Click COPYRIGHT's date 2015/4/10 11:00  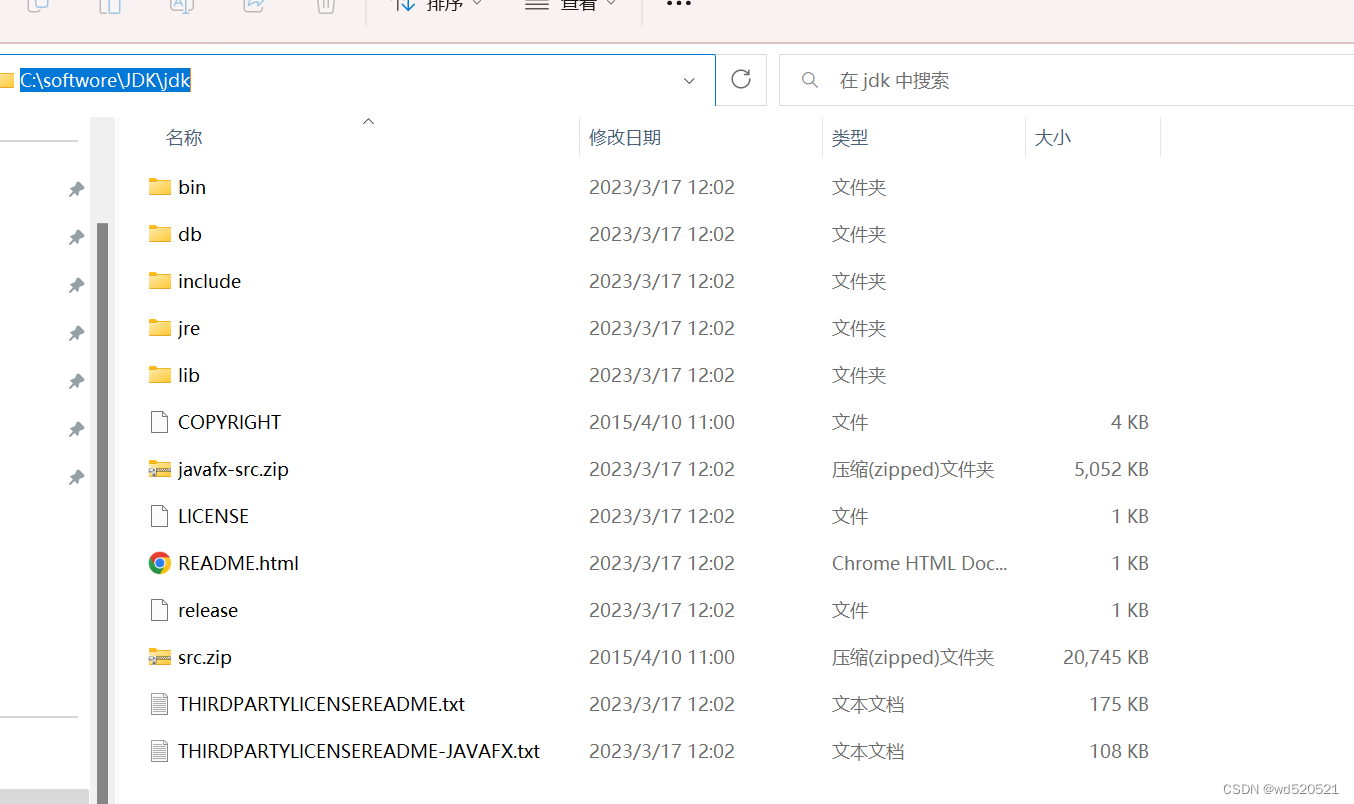pos(662,422)
